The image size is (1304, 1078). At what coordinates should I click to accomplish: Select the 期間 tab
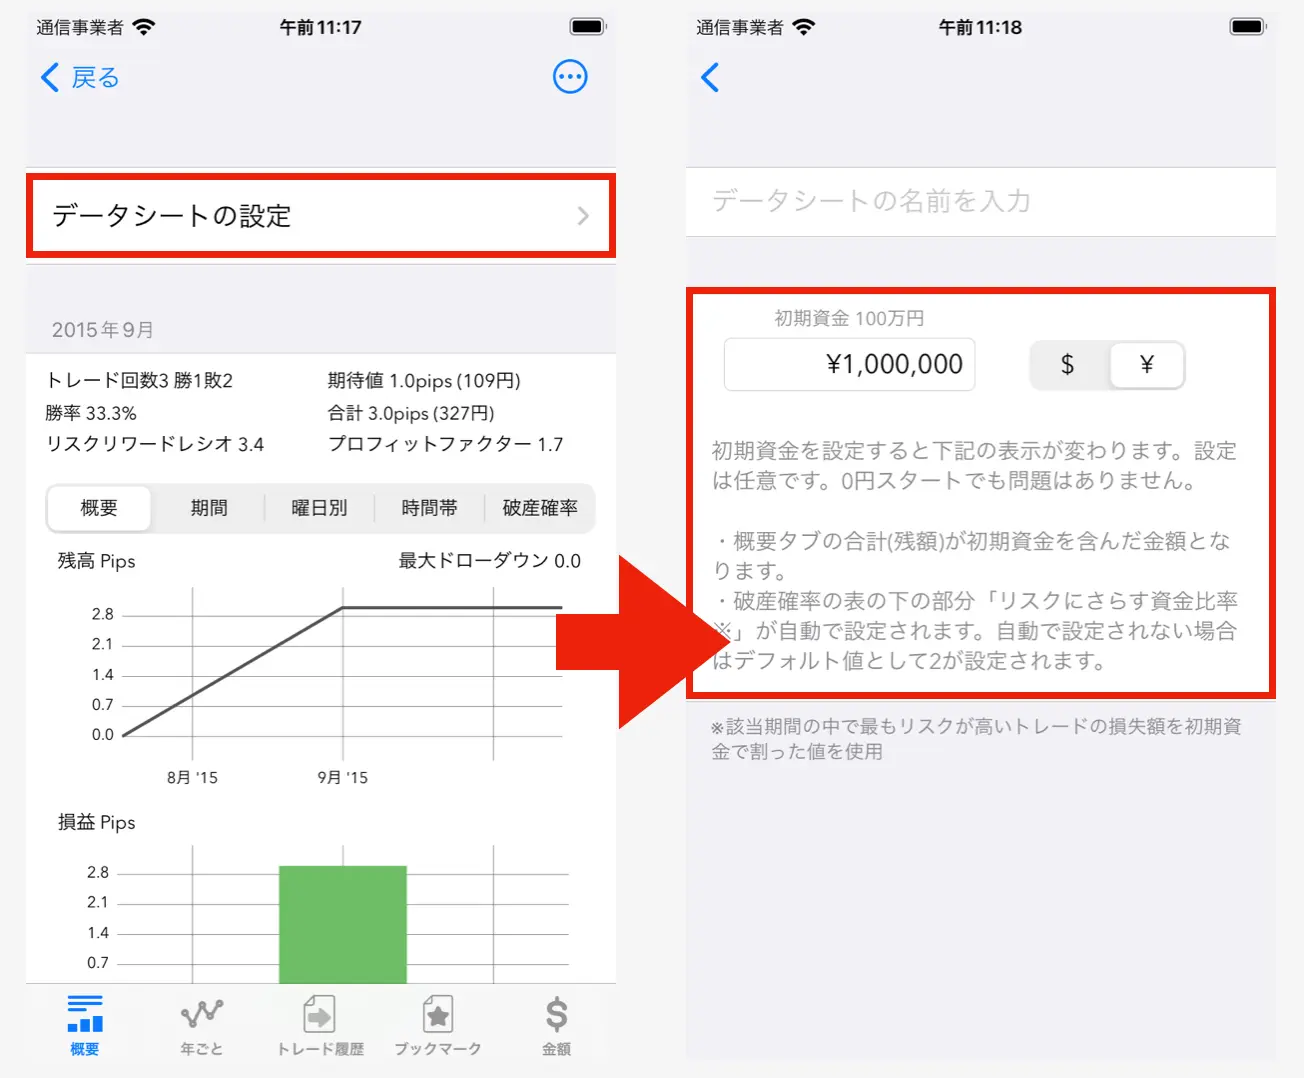tap(209, 508)
